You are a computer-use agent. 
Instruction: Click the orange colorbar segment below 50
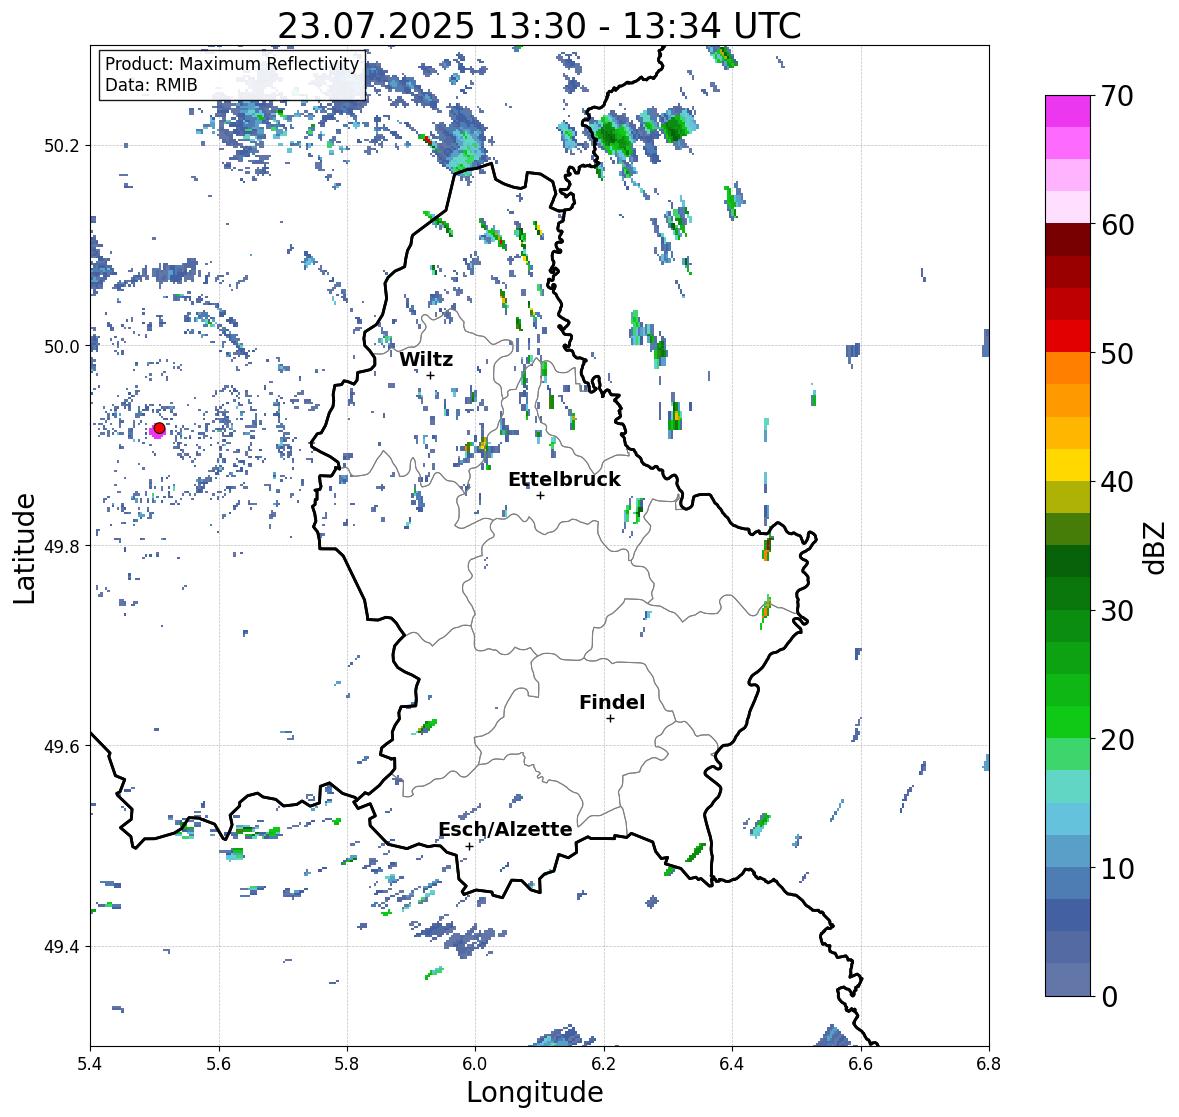(1068, 368)
